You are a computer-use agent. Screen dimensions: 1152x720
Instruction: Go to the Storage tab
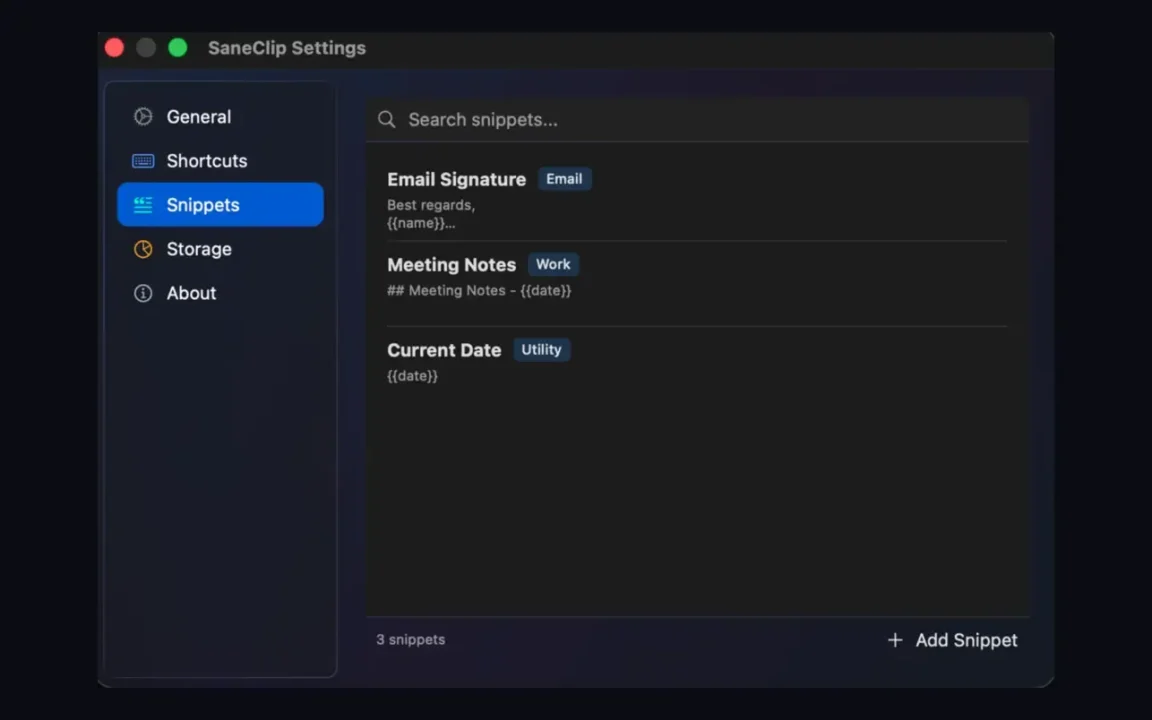(x=220, y=249)
